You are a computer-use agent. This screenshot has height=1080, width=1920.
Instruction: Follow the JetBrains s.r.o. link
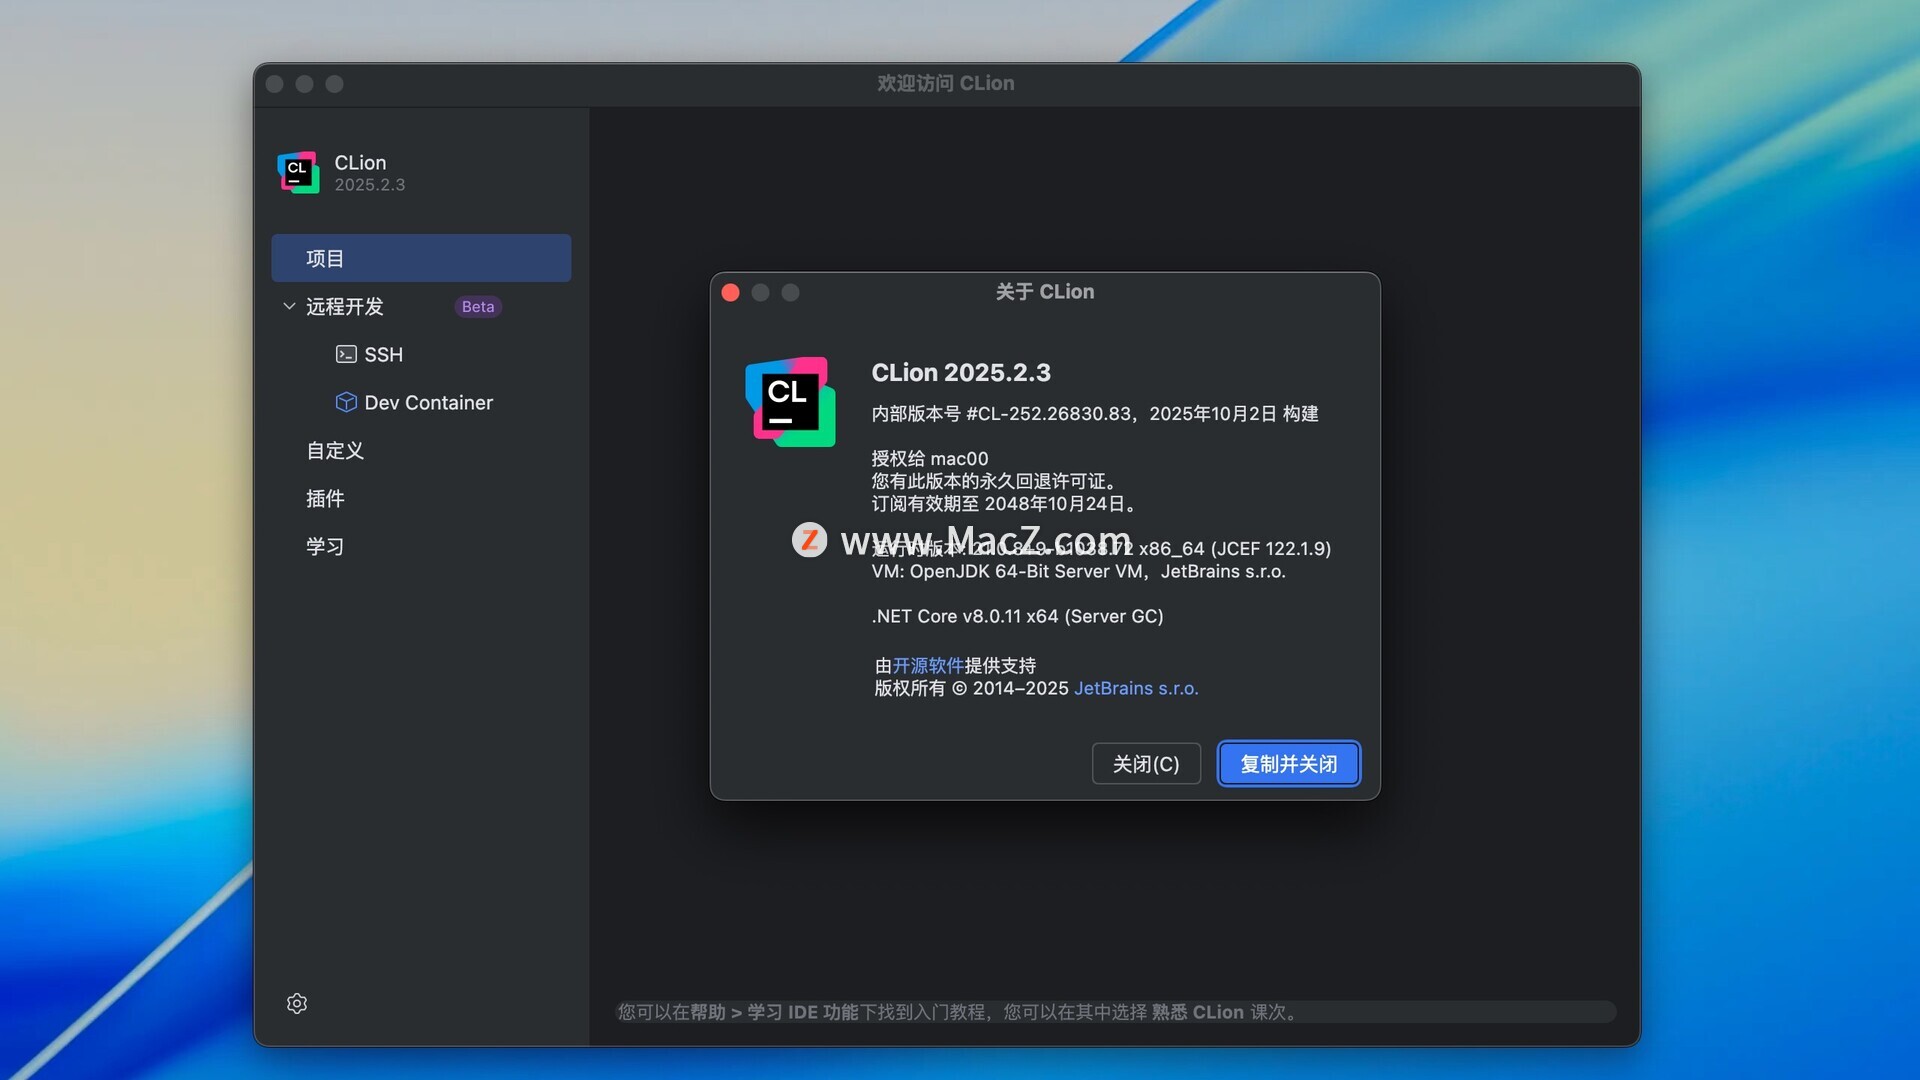1135,688
